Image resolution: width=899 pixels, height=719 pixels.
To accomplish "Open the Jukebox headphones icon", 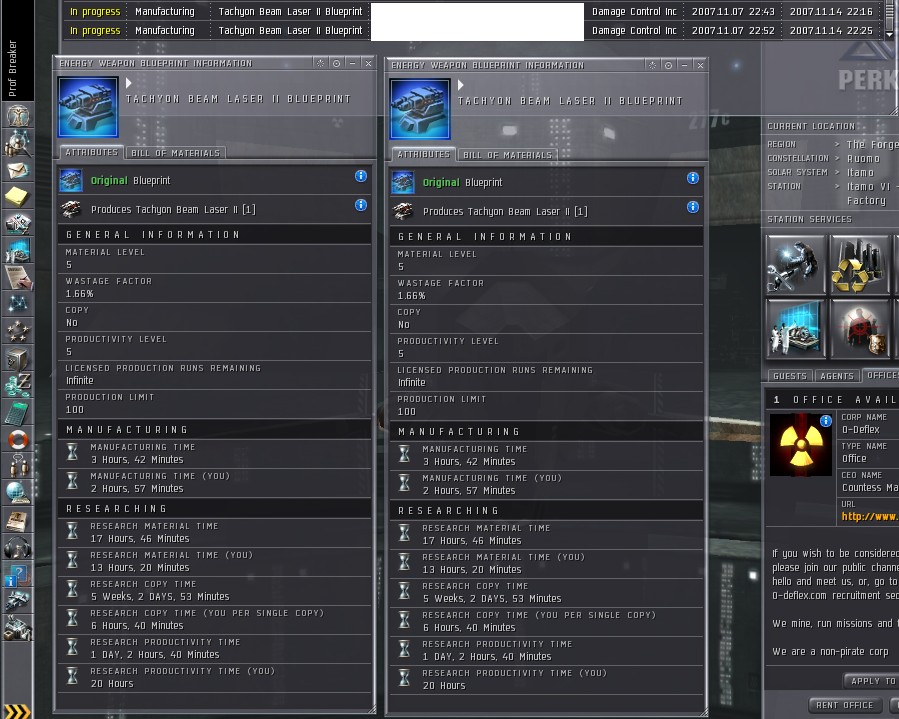I will pos(18,548).
